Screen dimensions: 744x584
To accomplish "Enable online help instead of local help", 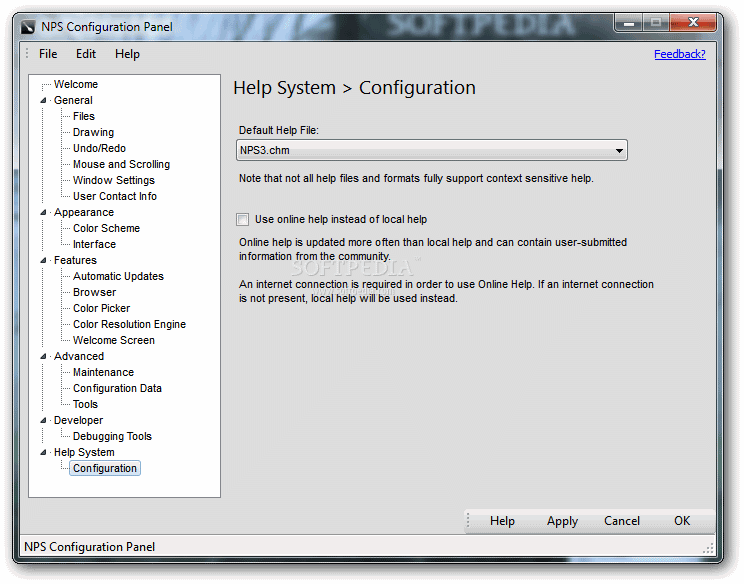I will (242, 219).
